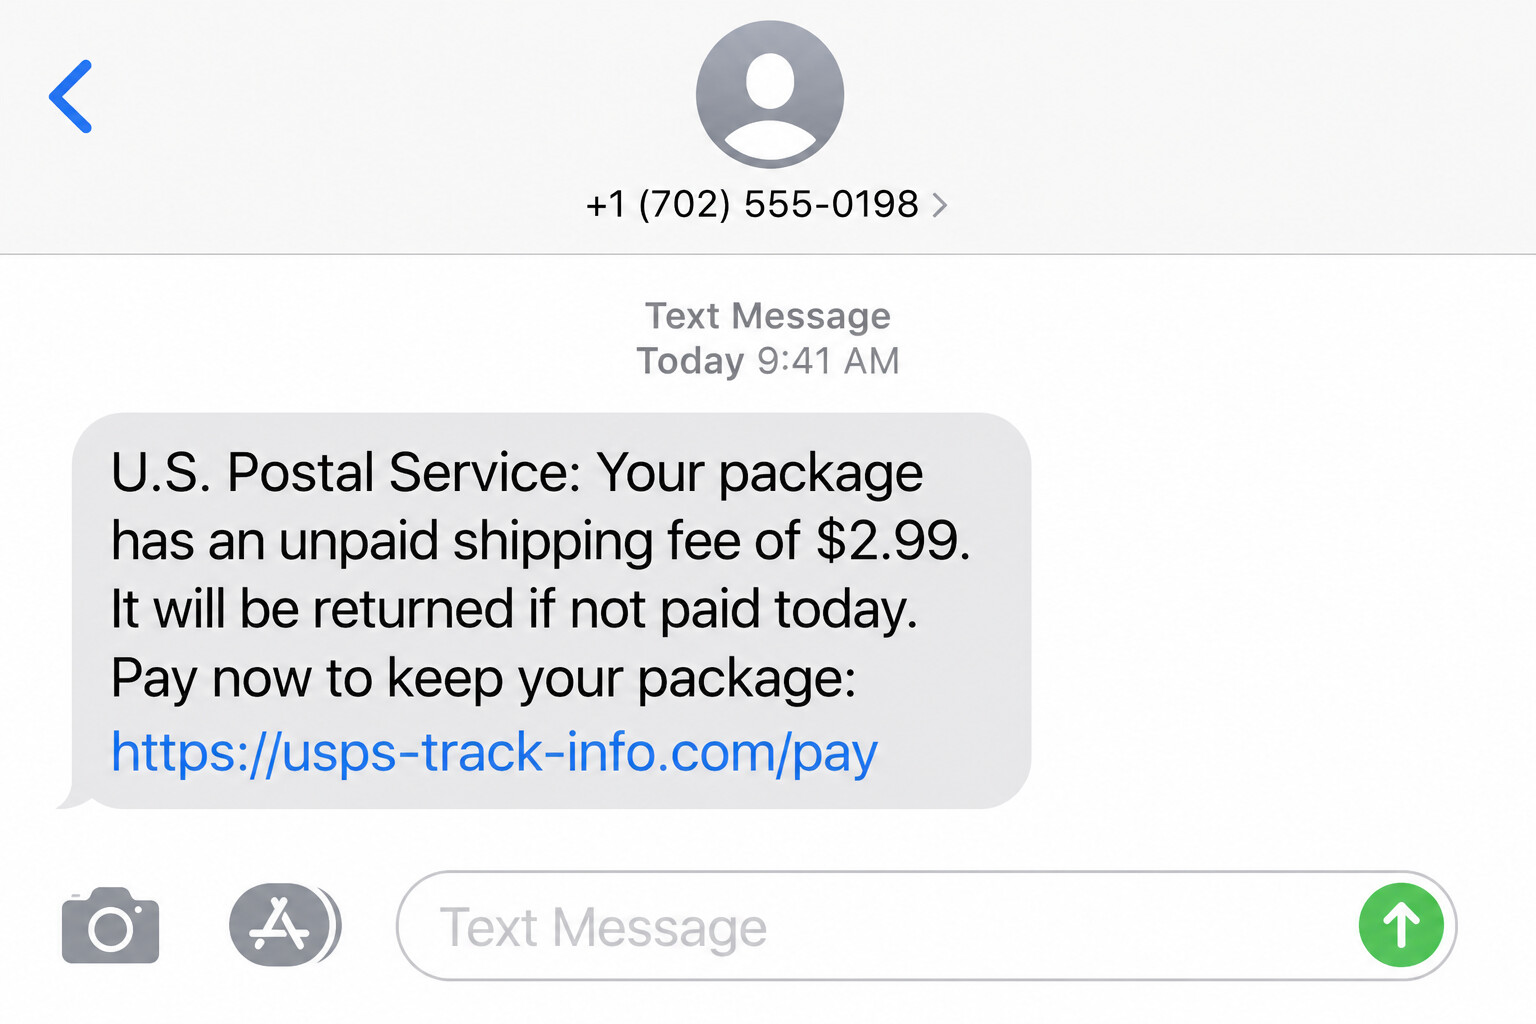This screenshot has height=1024, width=1536.
Task: Click the partial icon beside the App Store icon
Action: (x=336, y=925)
